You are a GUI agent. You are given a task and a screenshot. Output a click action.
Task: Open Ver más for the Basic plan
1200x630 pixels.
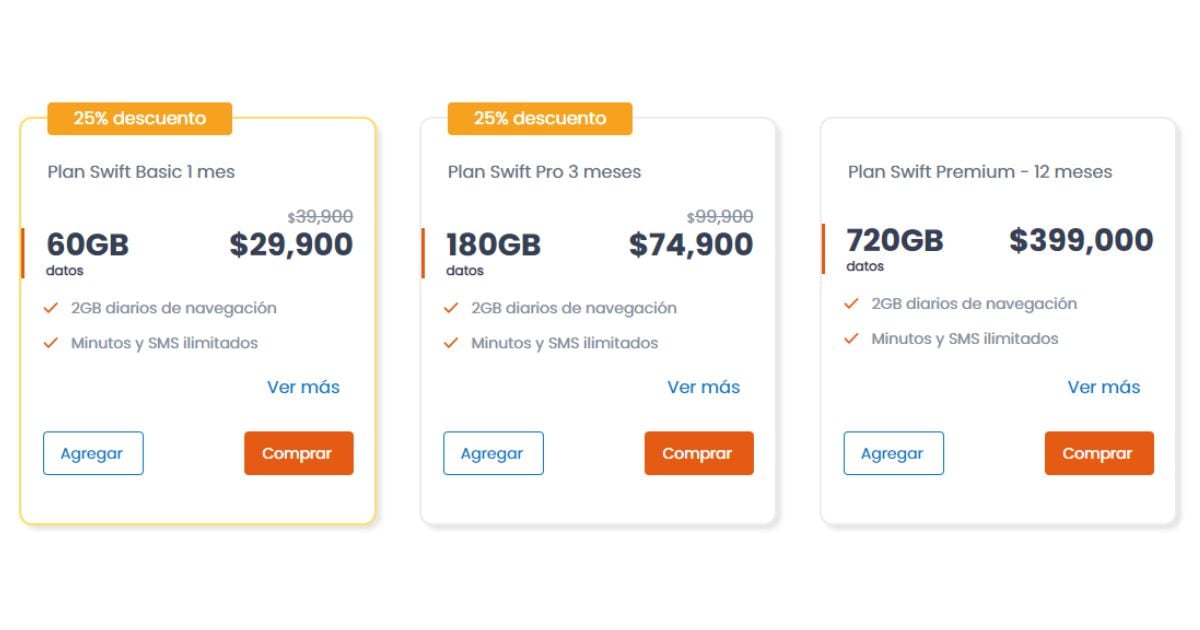point(302,387)
